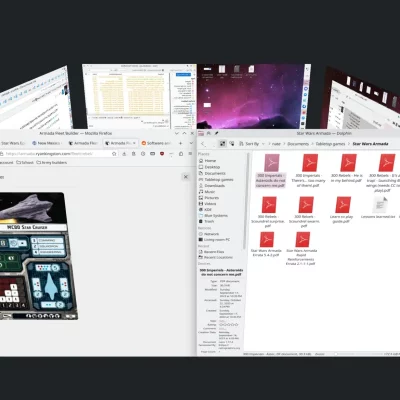This screenshot has width=400, height=400.
Task: Navigate to 'nate' in Dolphin breadcrumb
Action: 276,144
